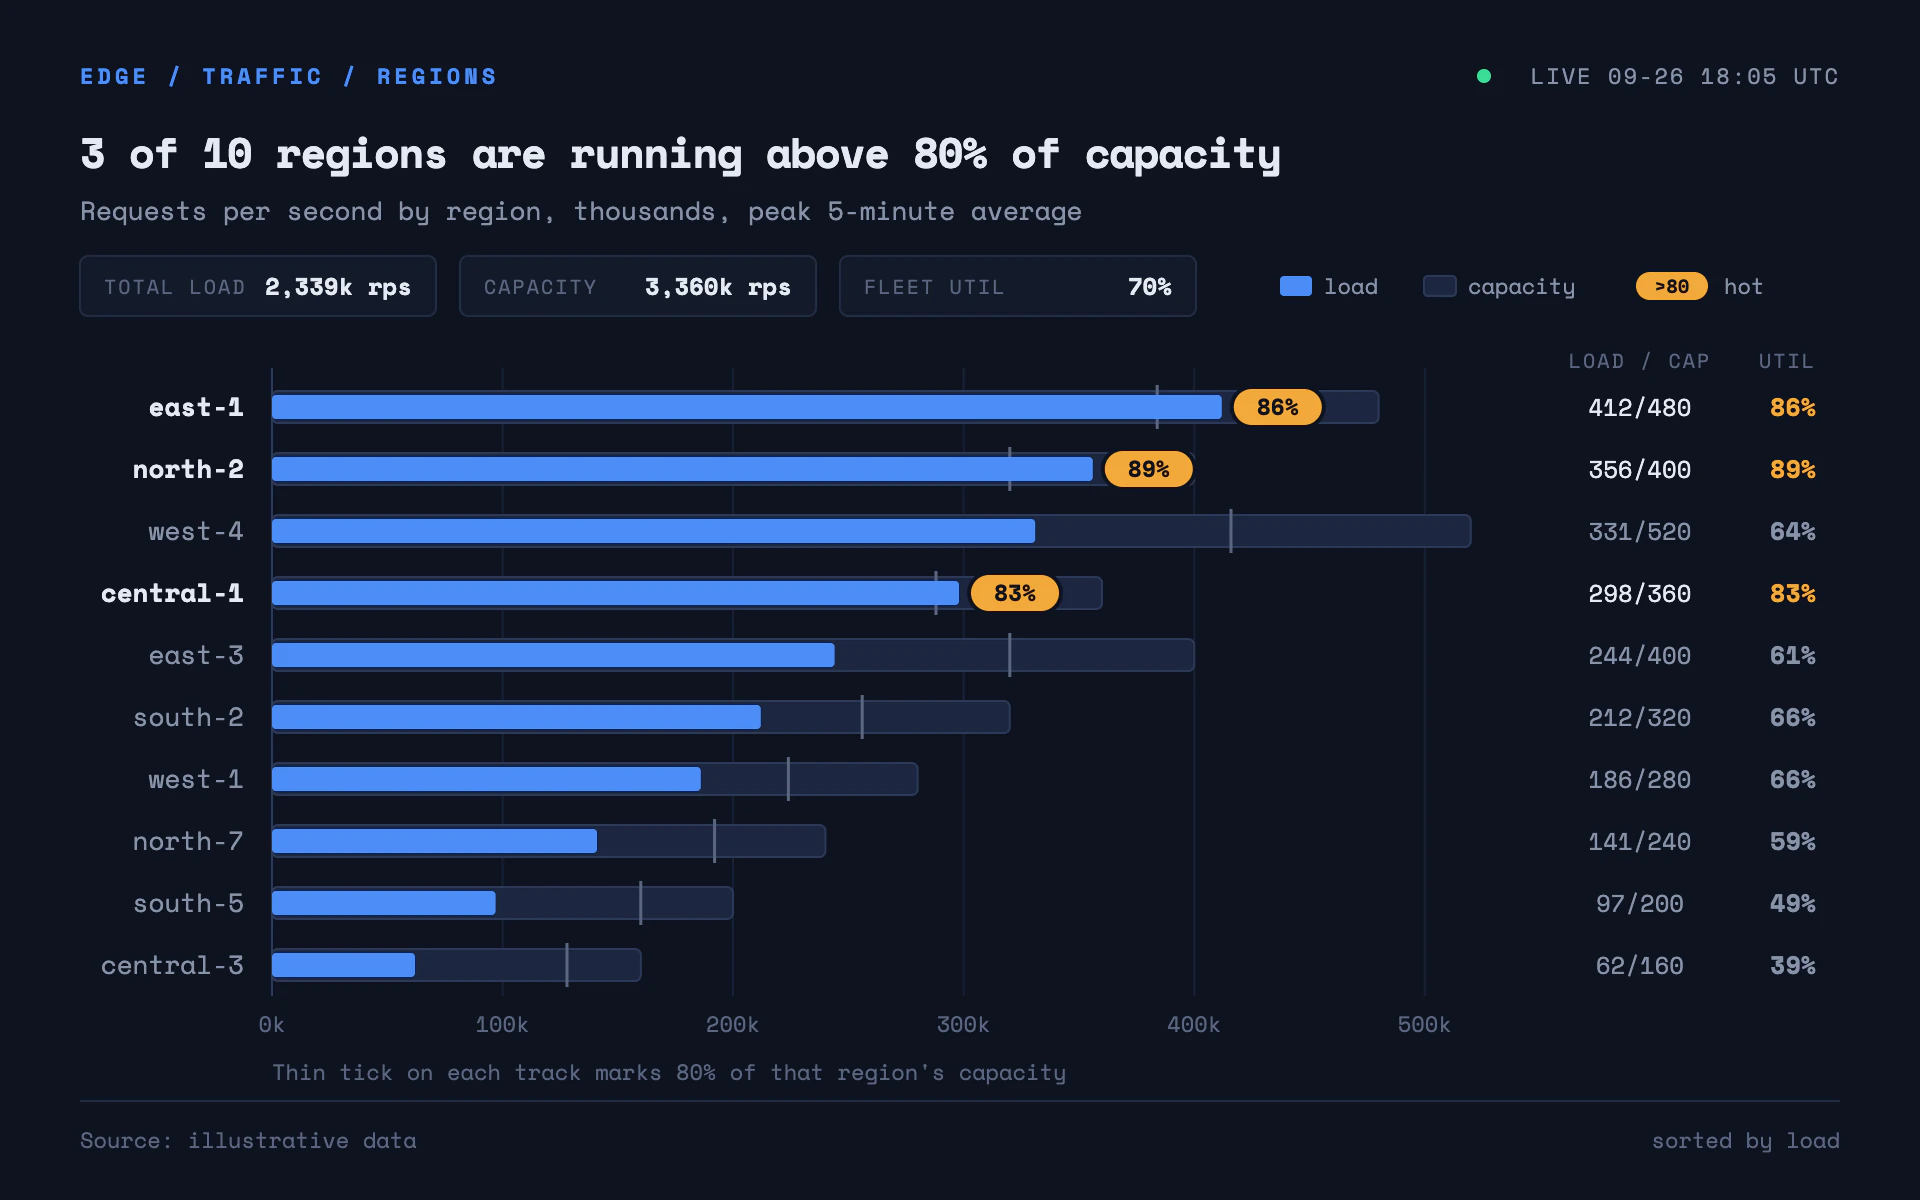This screenshot has height=1200, width=1920.
Task: Select the east-1 region label
Action: 196,407
